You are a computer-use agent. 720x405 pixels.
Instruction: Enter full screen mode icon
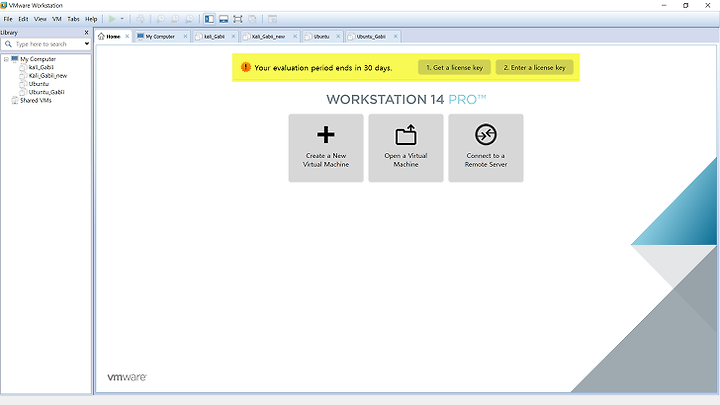[x=237, y=19]
